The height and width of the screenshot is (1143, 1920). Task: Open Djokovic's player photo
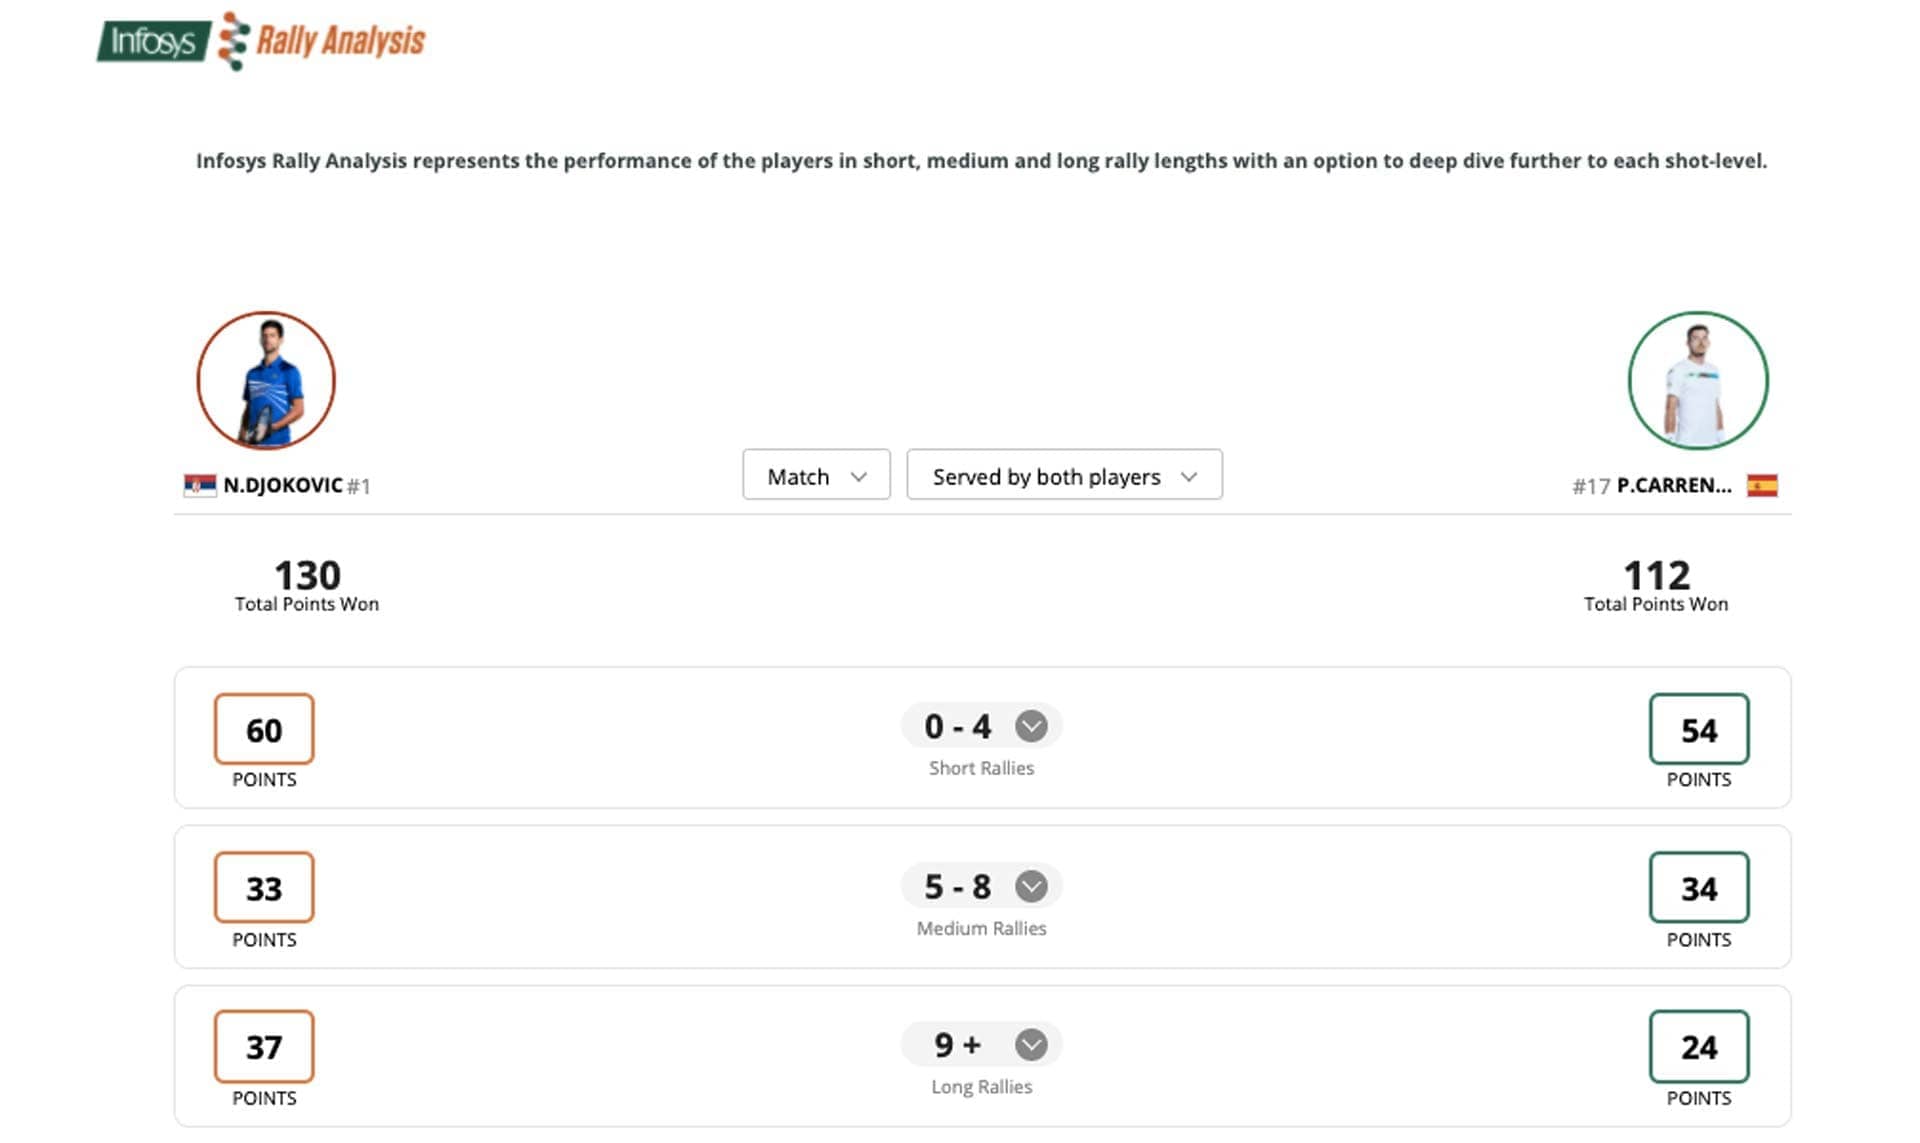(x=266, y=380)
